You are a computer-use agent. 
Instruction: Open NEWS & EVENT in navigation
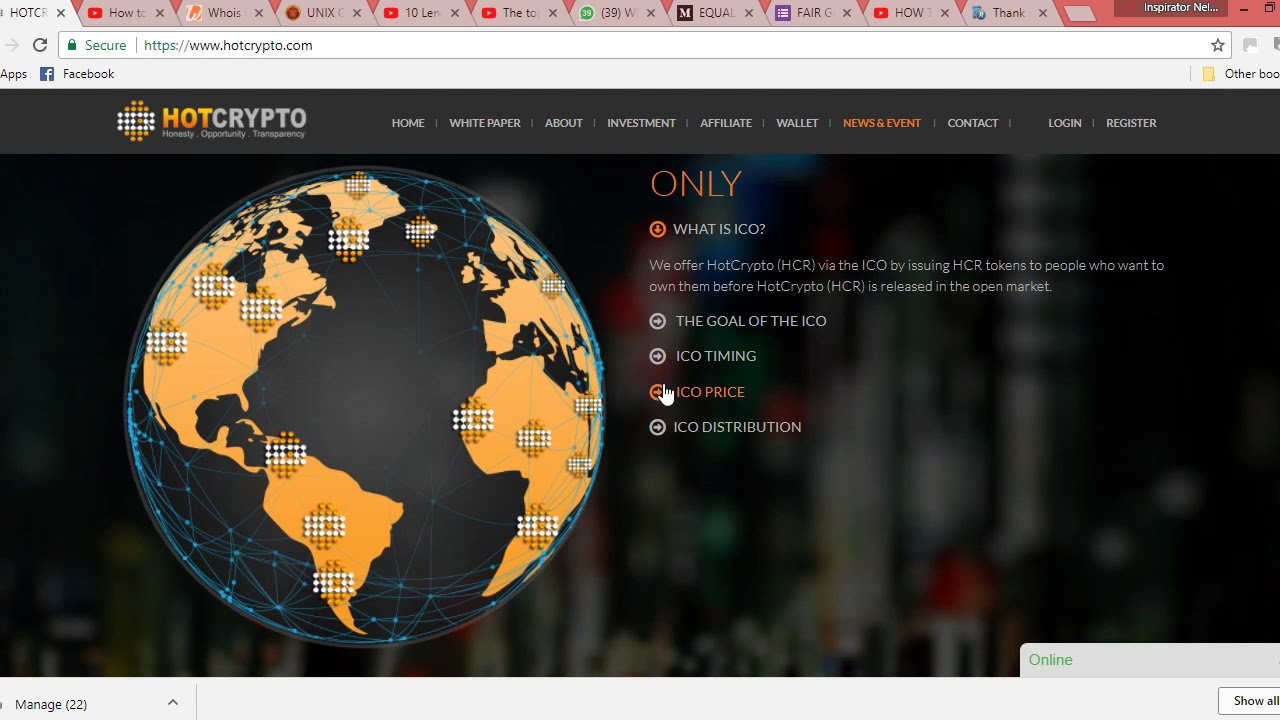point(882,123)
